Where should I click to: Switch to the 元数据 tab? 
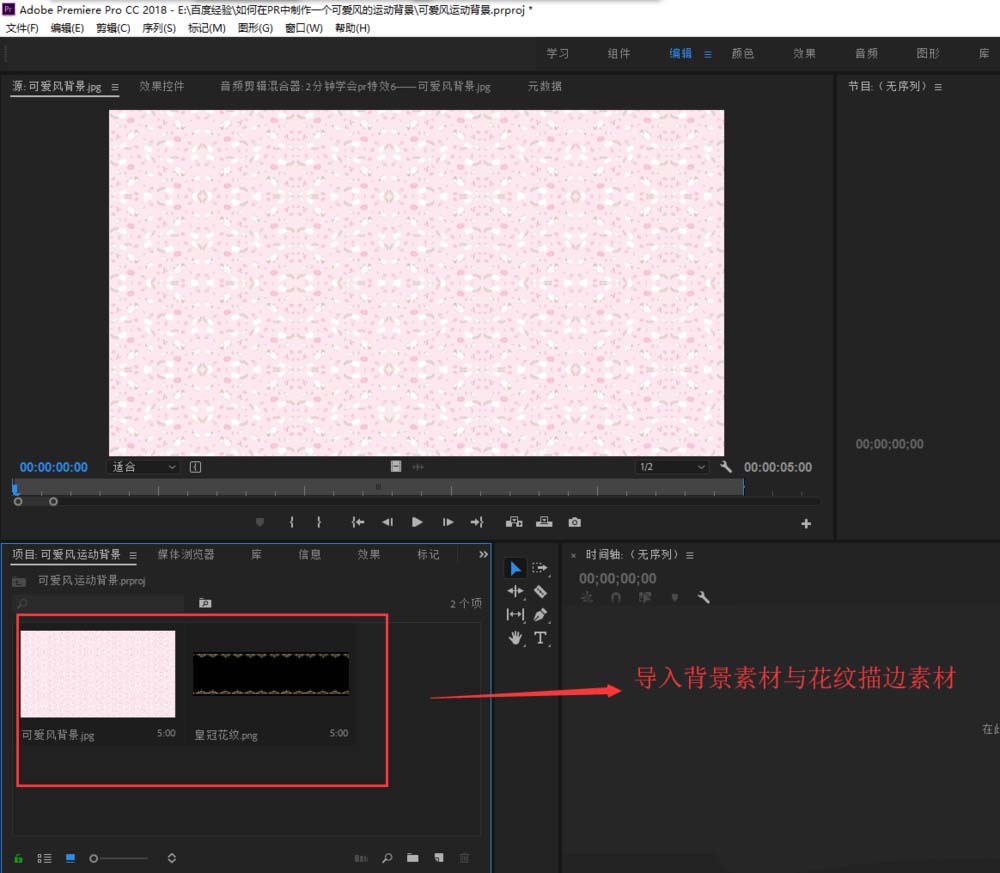point(545,86)
